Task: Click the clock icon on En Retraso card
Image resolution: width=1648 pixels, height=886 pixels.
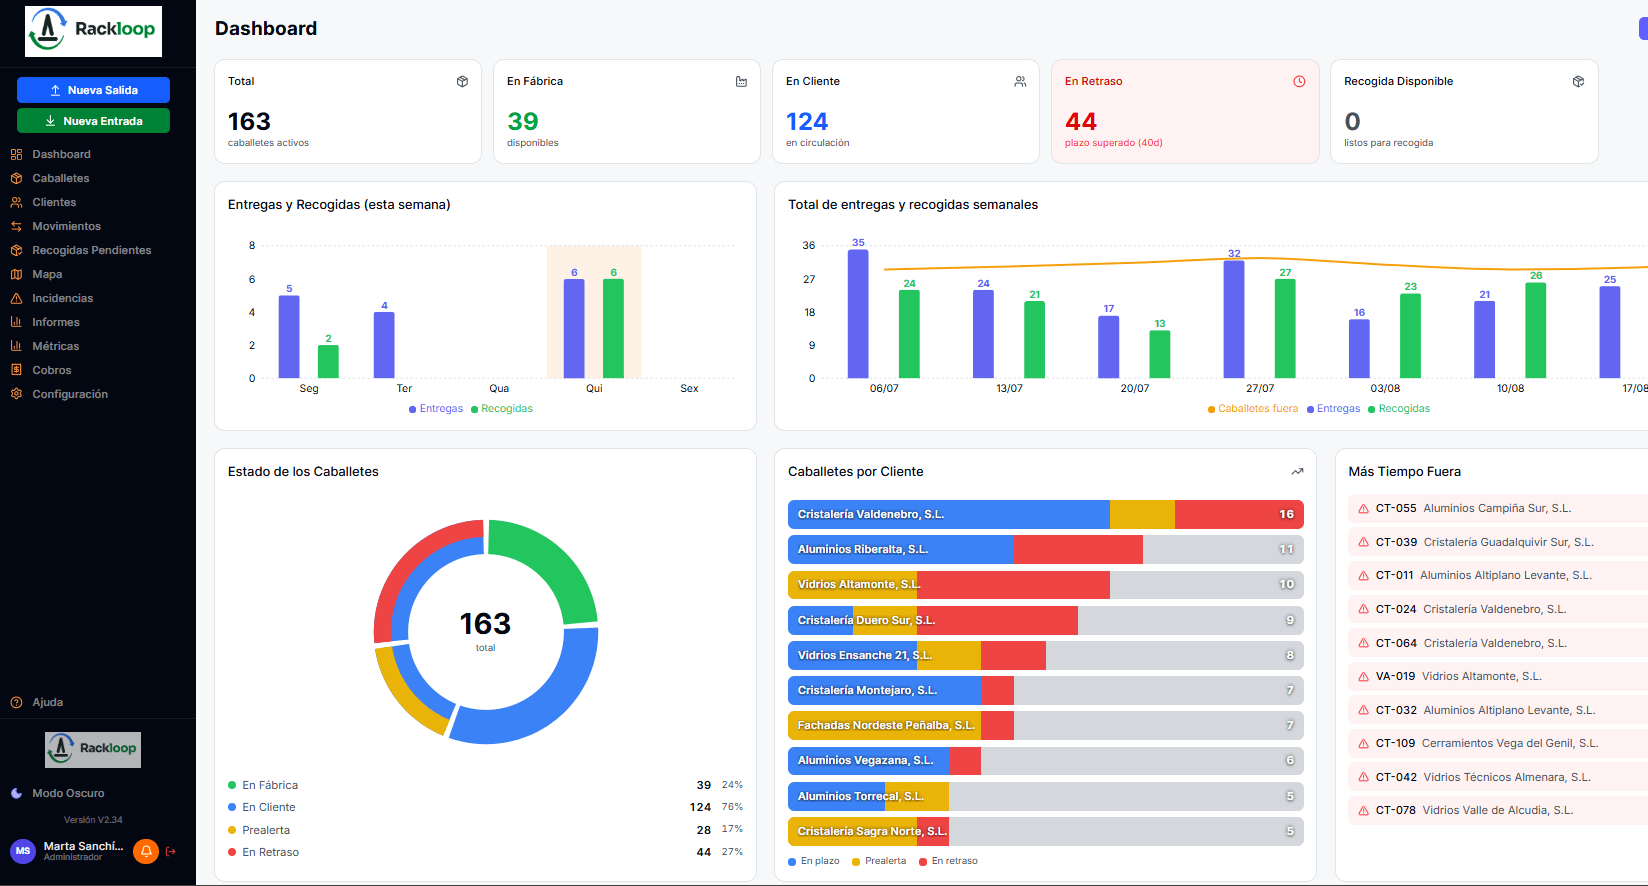Action: tap(1299, 81)
